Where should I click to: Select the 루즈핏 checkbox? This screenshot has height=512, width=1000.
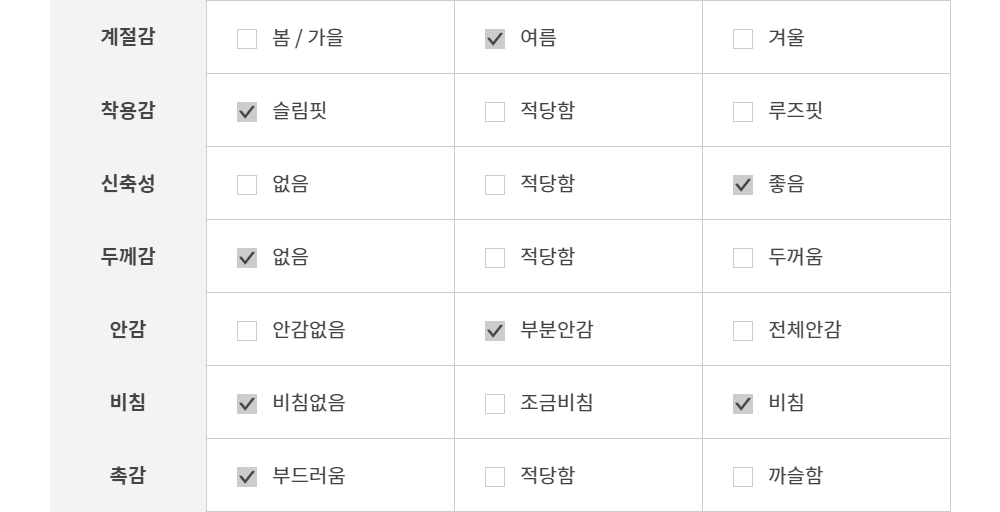tap(743, 112)
